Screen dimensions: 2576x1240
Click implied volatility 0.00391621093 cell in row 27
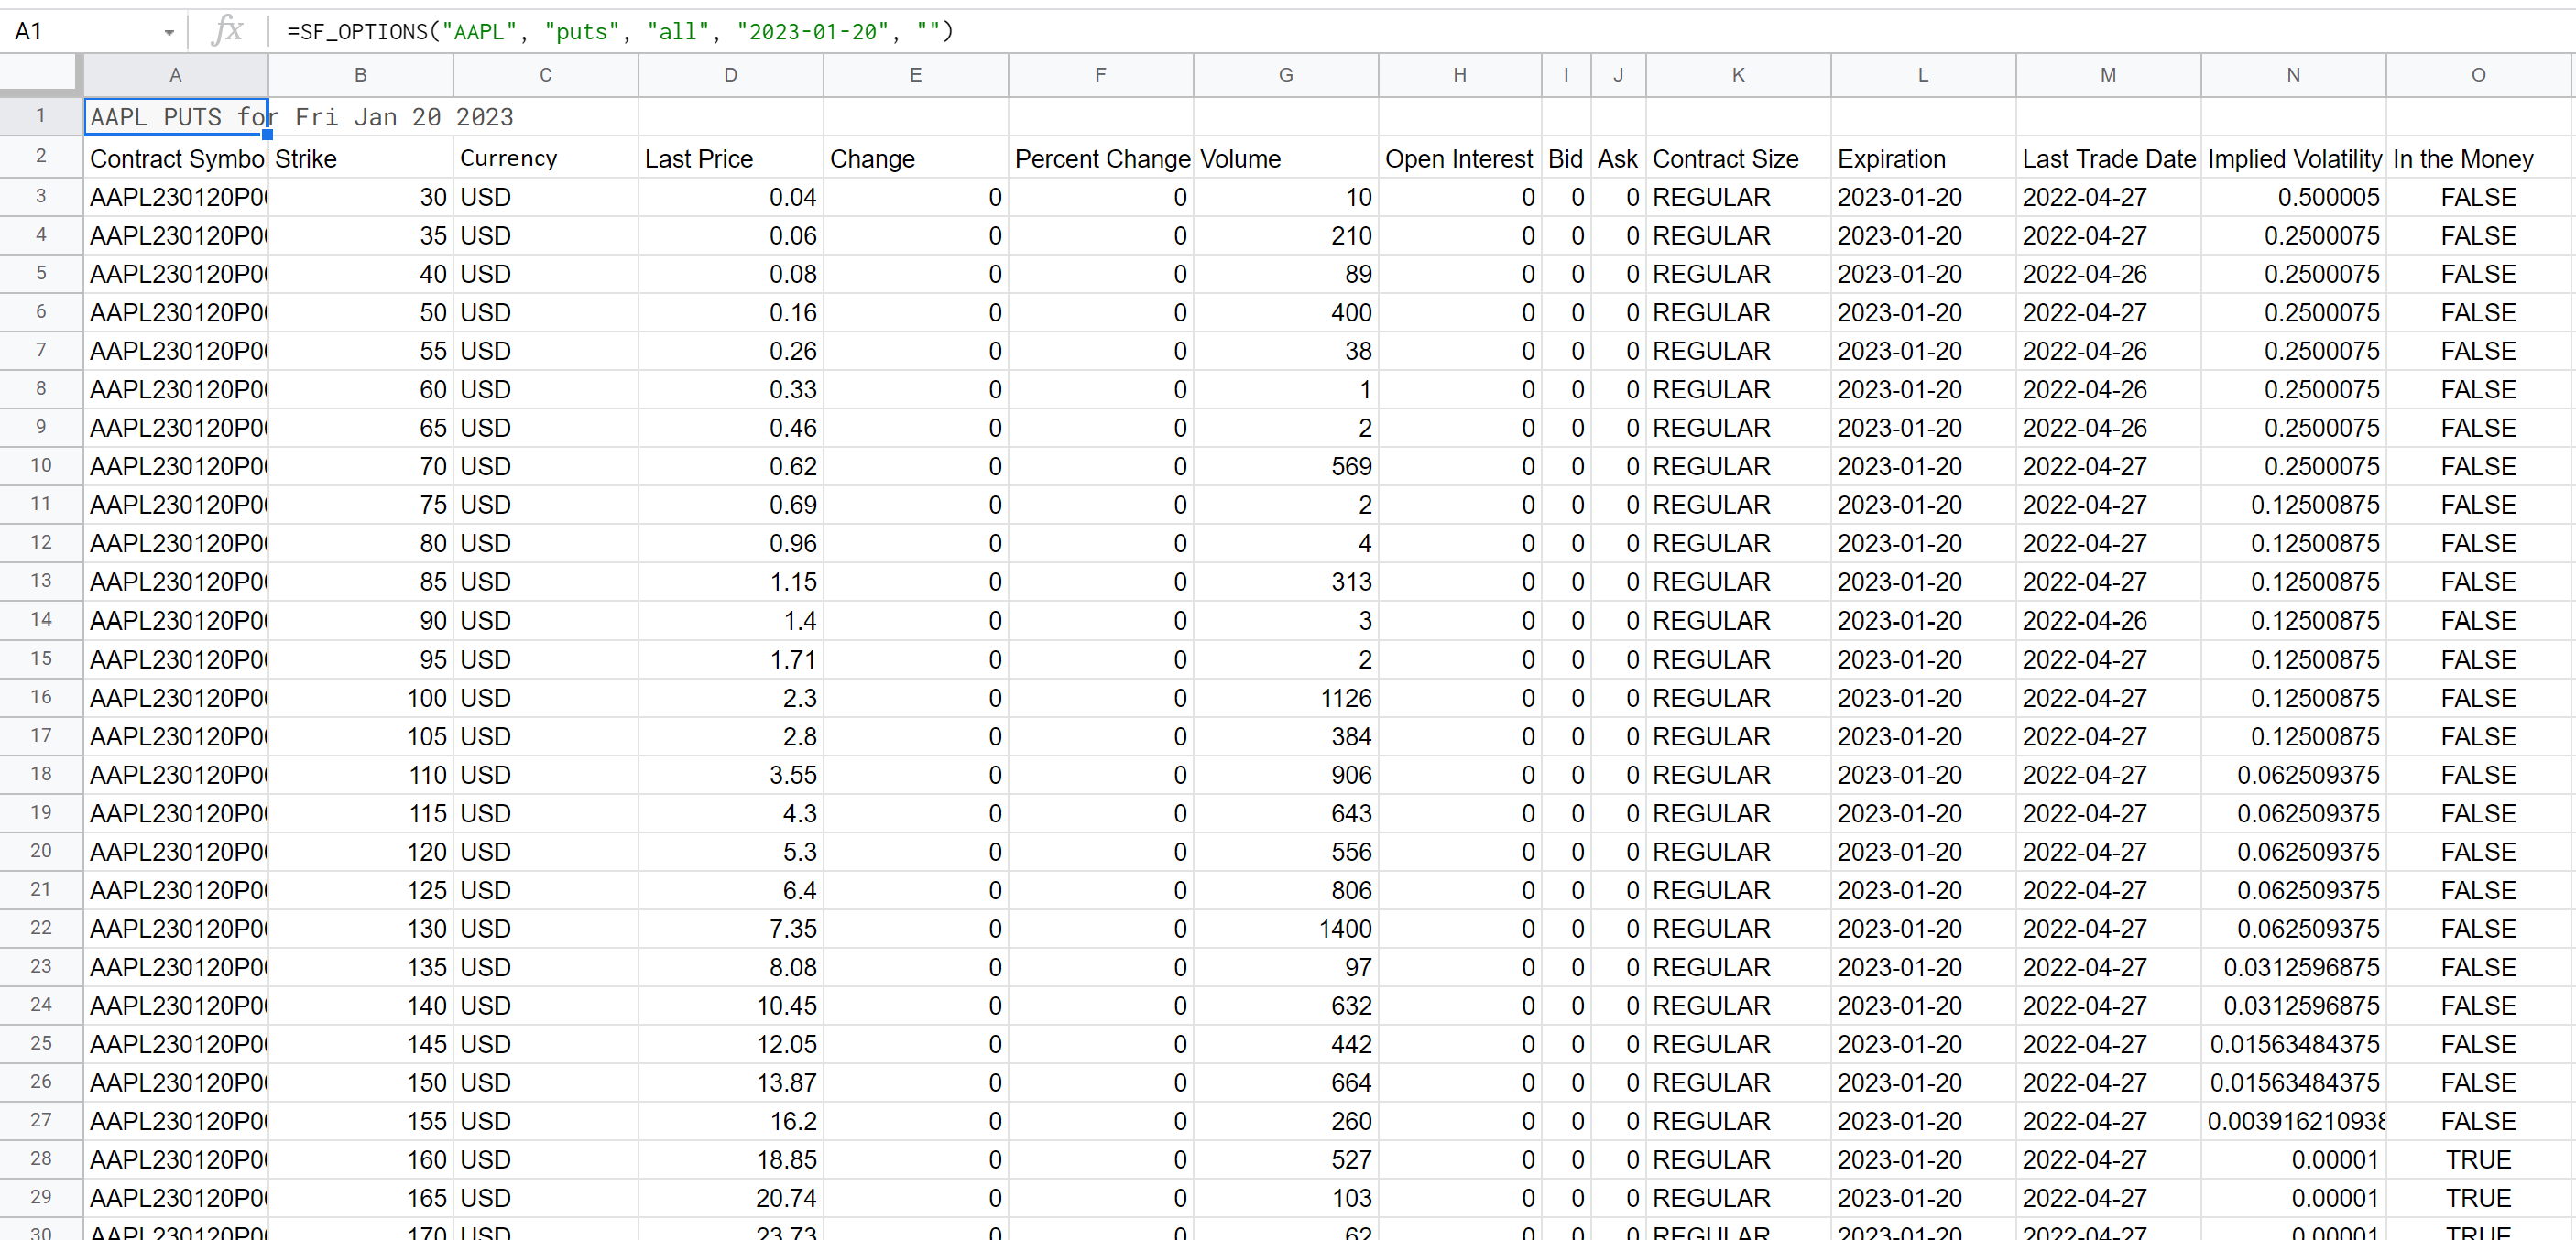click(2293, 1121)
